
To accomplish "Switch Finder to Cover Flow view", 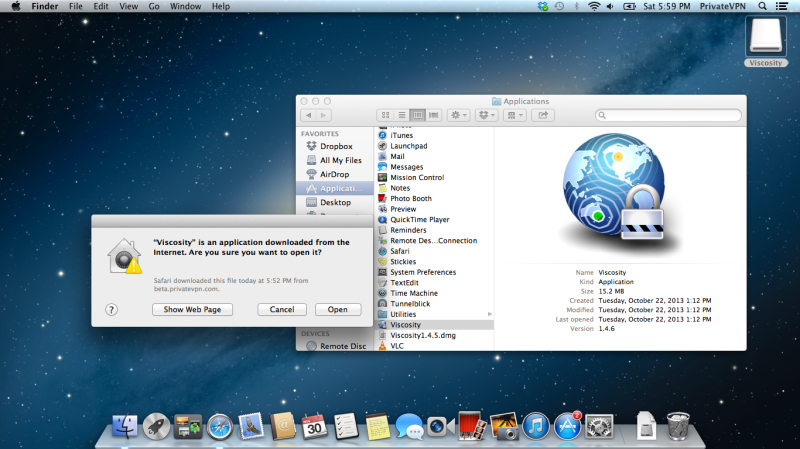I will 434,116.
